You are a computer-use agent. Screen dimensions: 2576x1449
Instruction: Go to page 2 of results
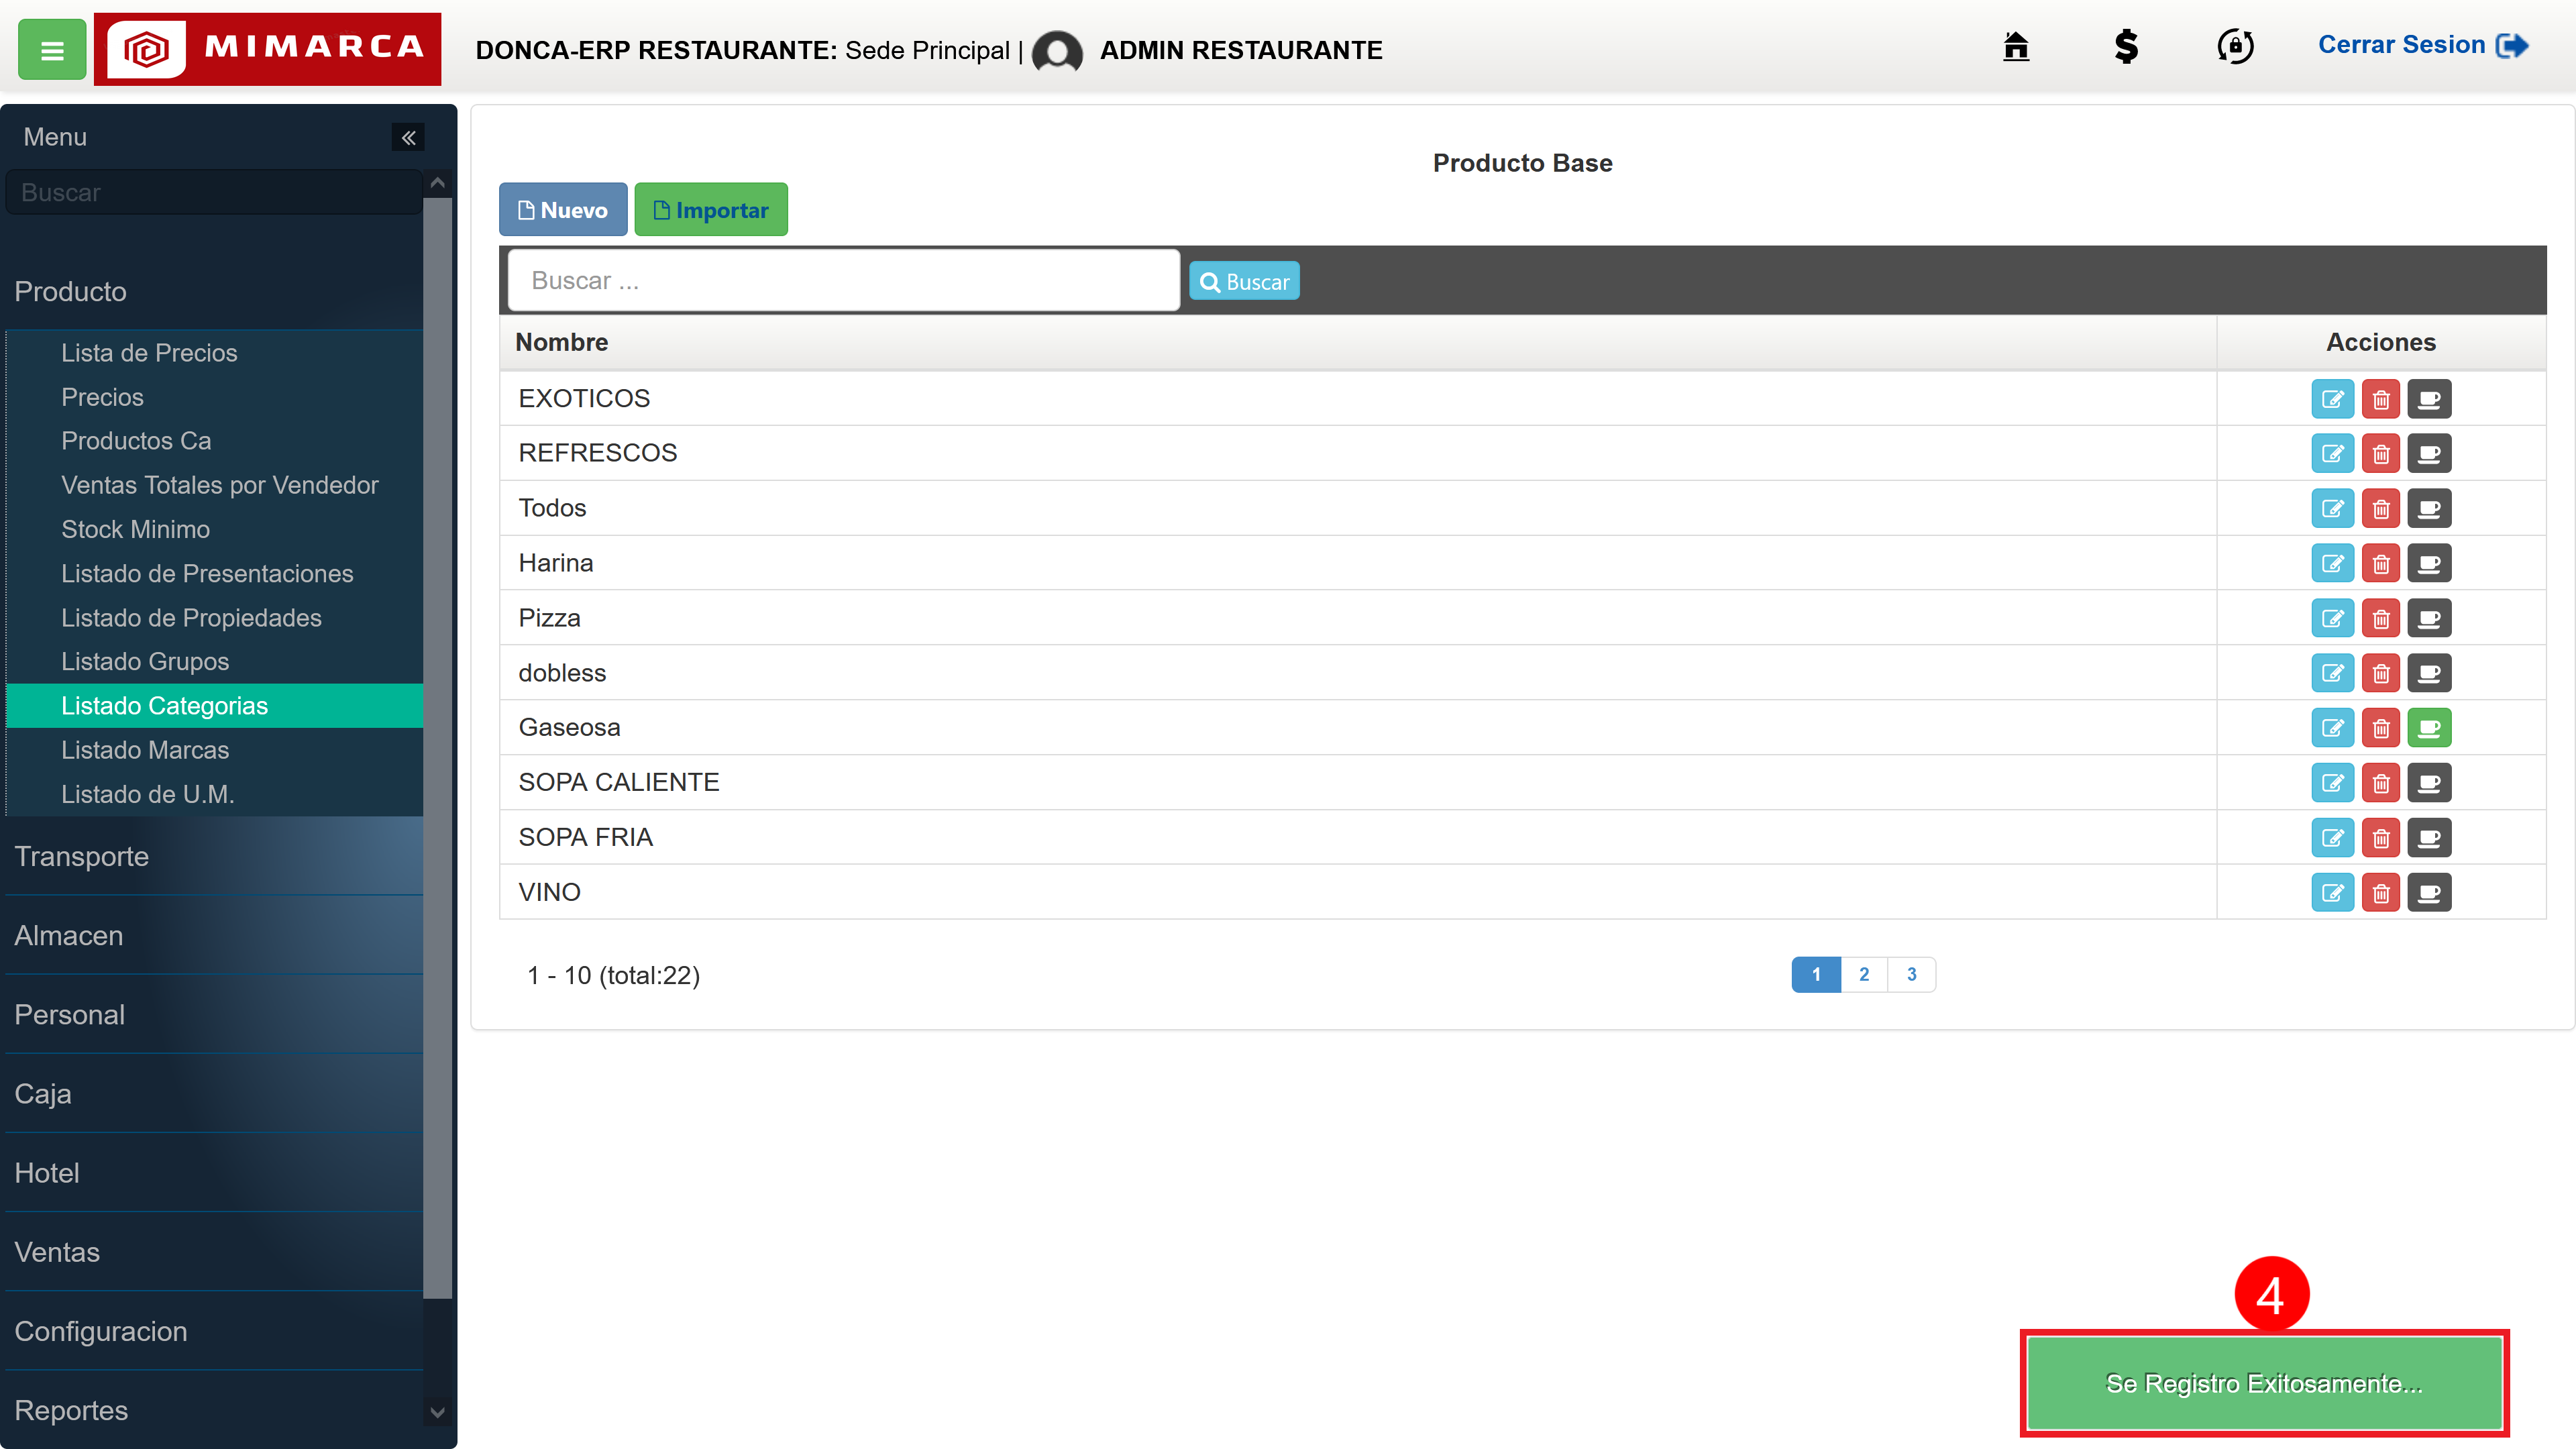[1864, 975]
